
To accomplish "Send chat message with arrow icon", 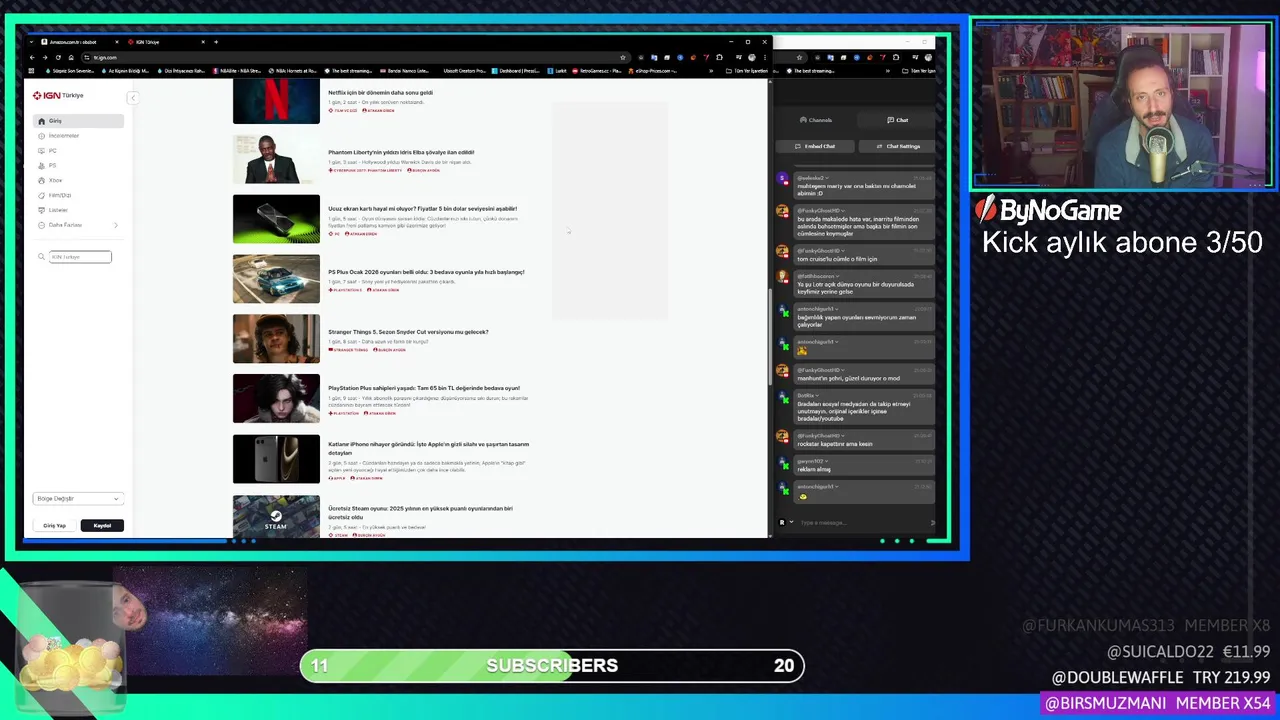I will 933,522.
